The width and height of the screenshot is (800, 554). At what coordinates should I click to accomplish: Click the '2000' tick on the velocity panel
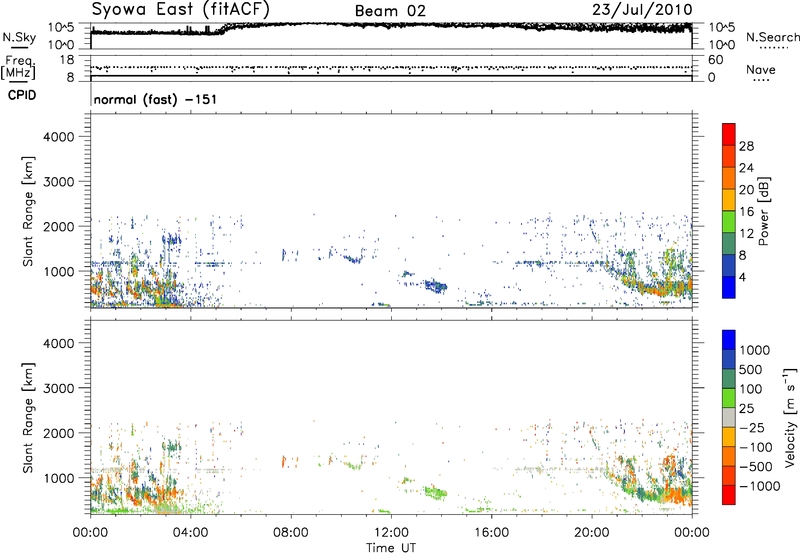pyautogui.click(x=59, y=433)
